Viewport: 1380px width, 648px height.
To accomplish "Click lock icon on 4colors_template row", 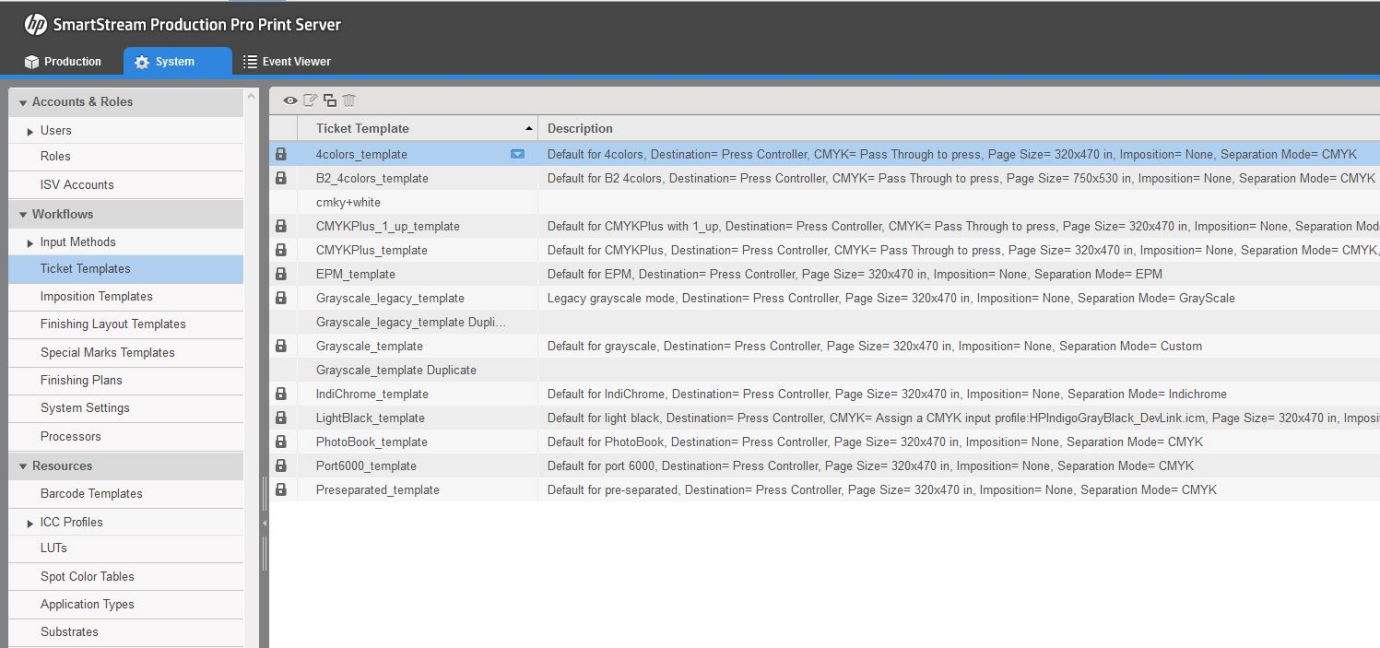I will [281, 154].
